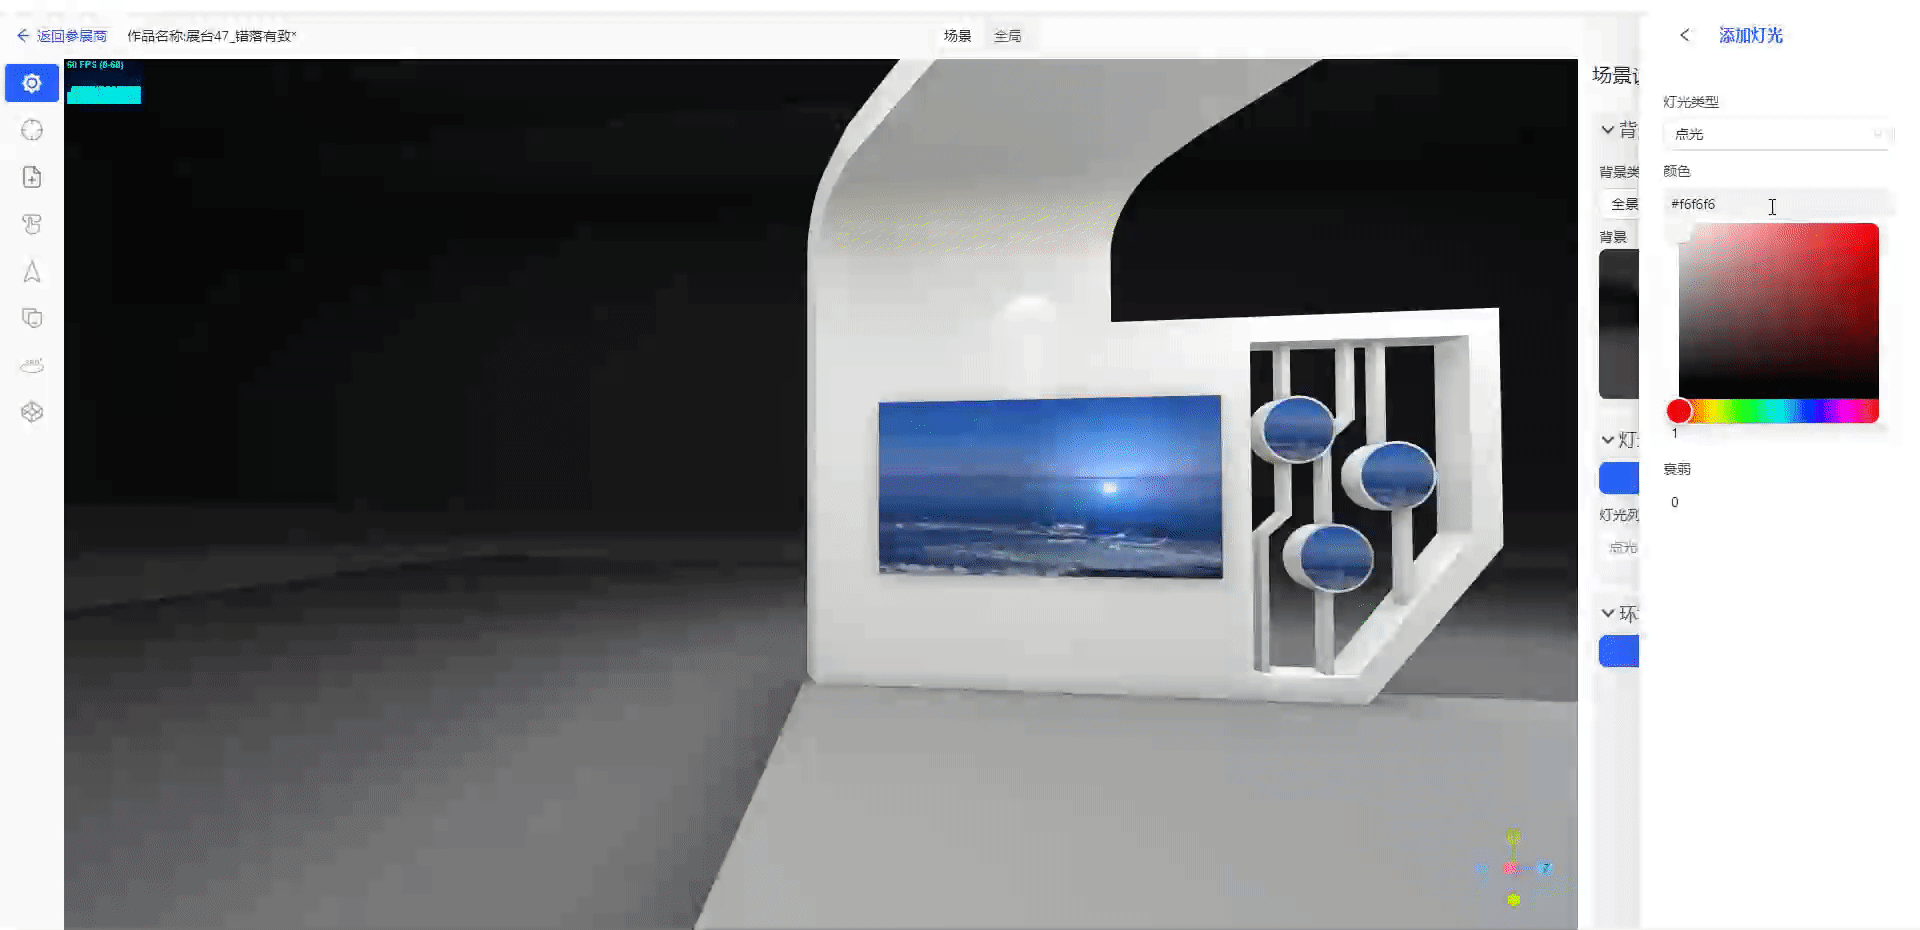
Task: Click the copy layers icon in sidebar
Action: 32,318
